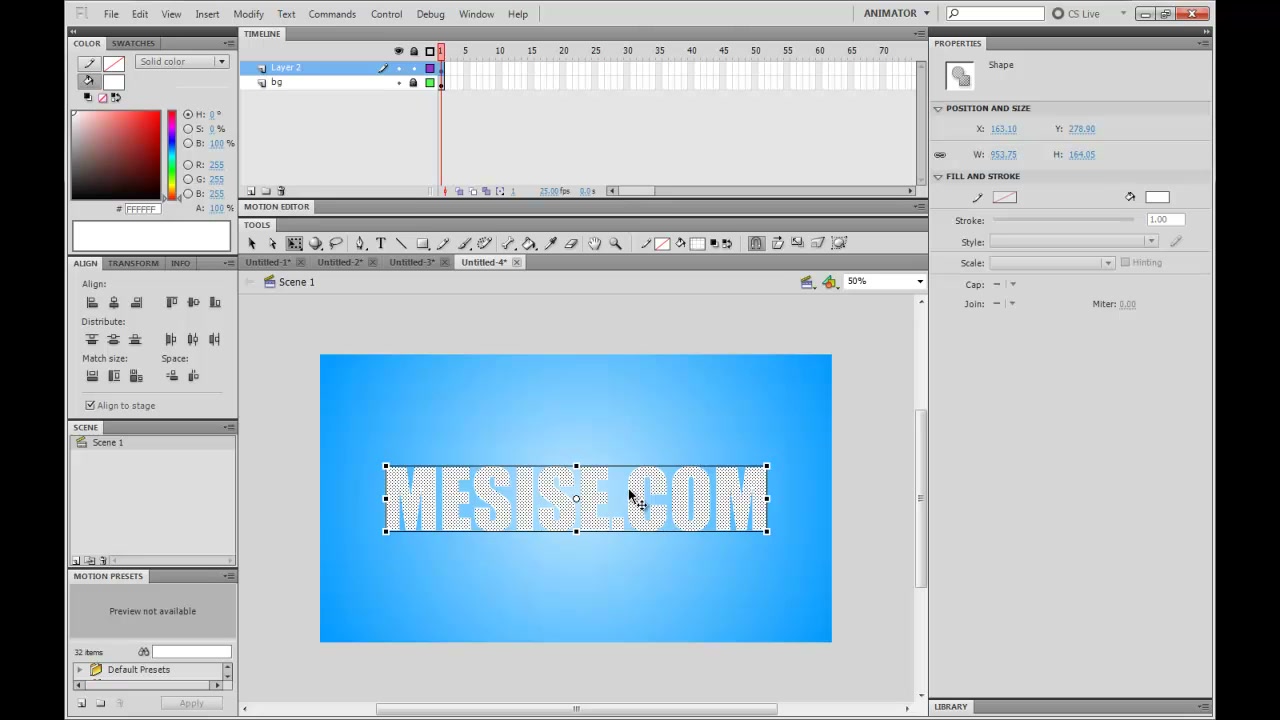Select the Eraser tool
Screen dimensions: 1280x720
[x=571, y=243]
